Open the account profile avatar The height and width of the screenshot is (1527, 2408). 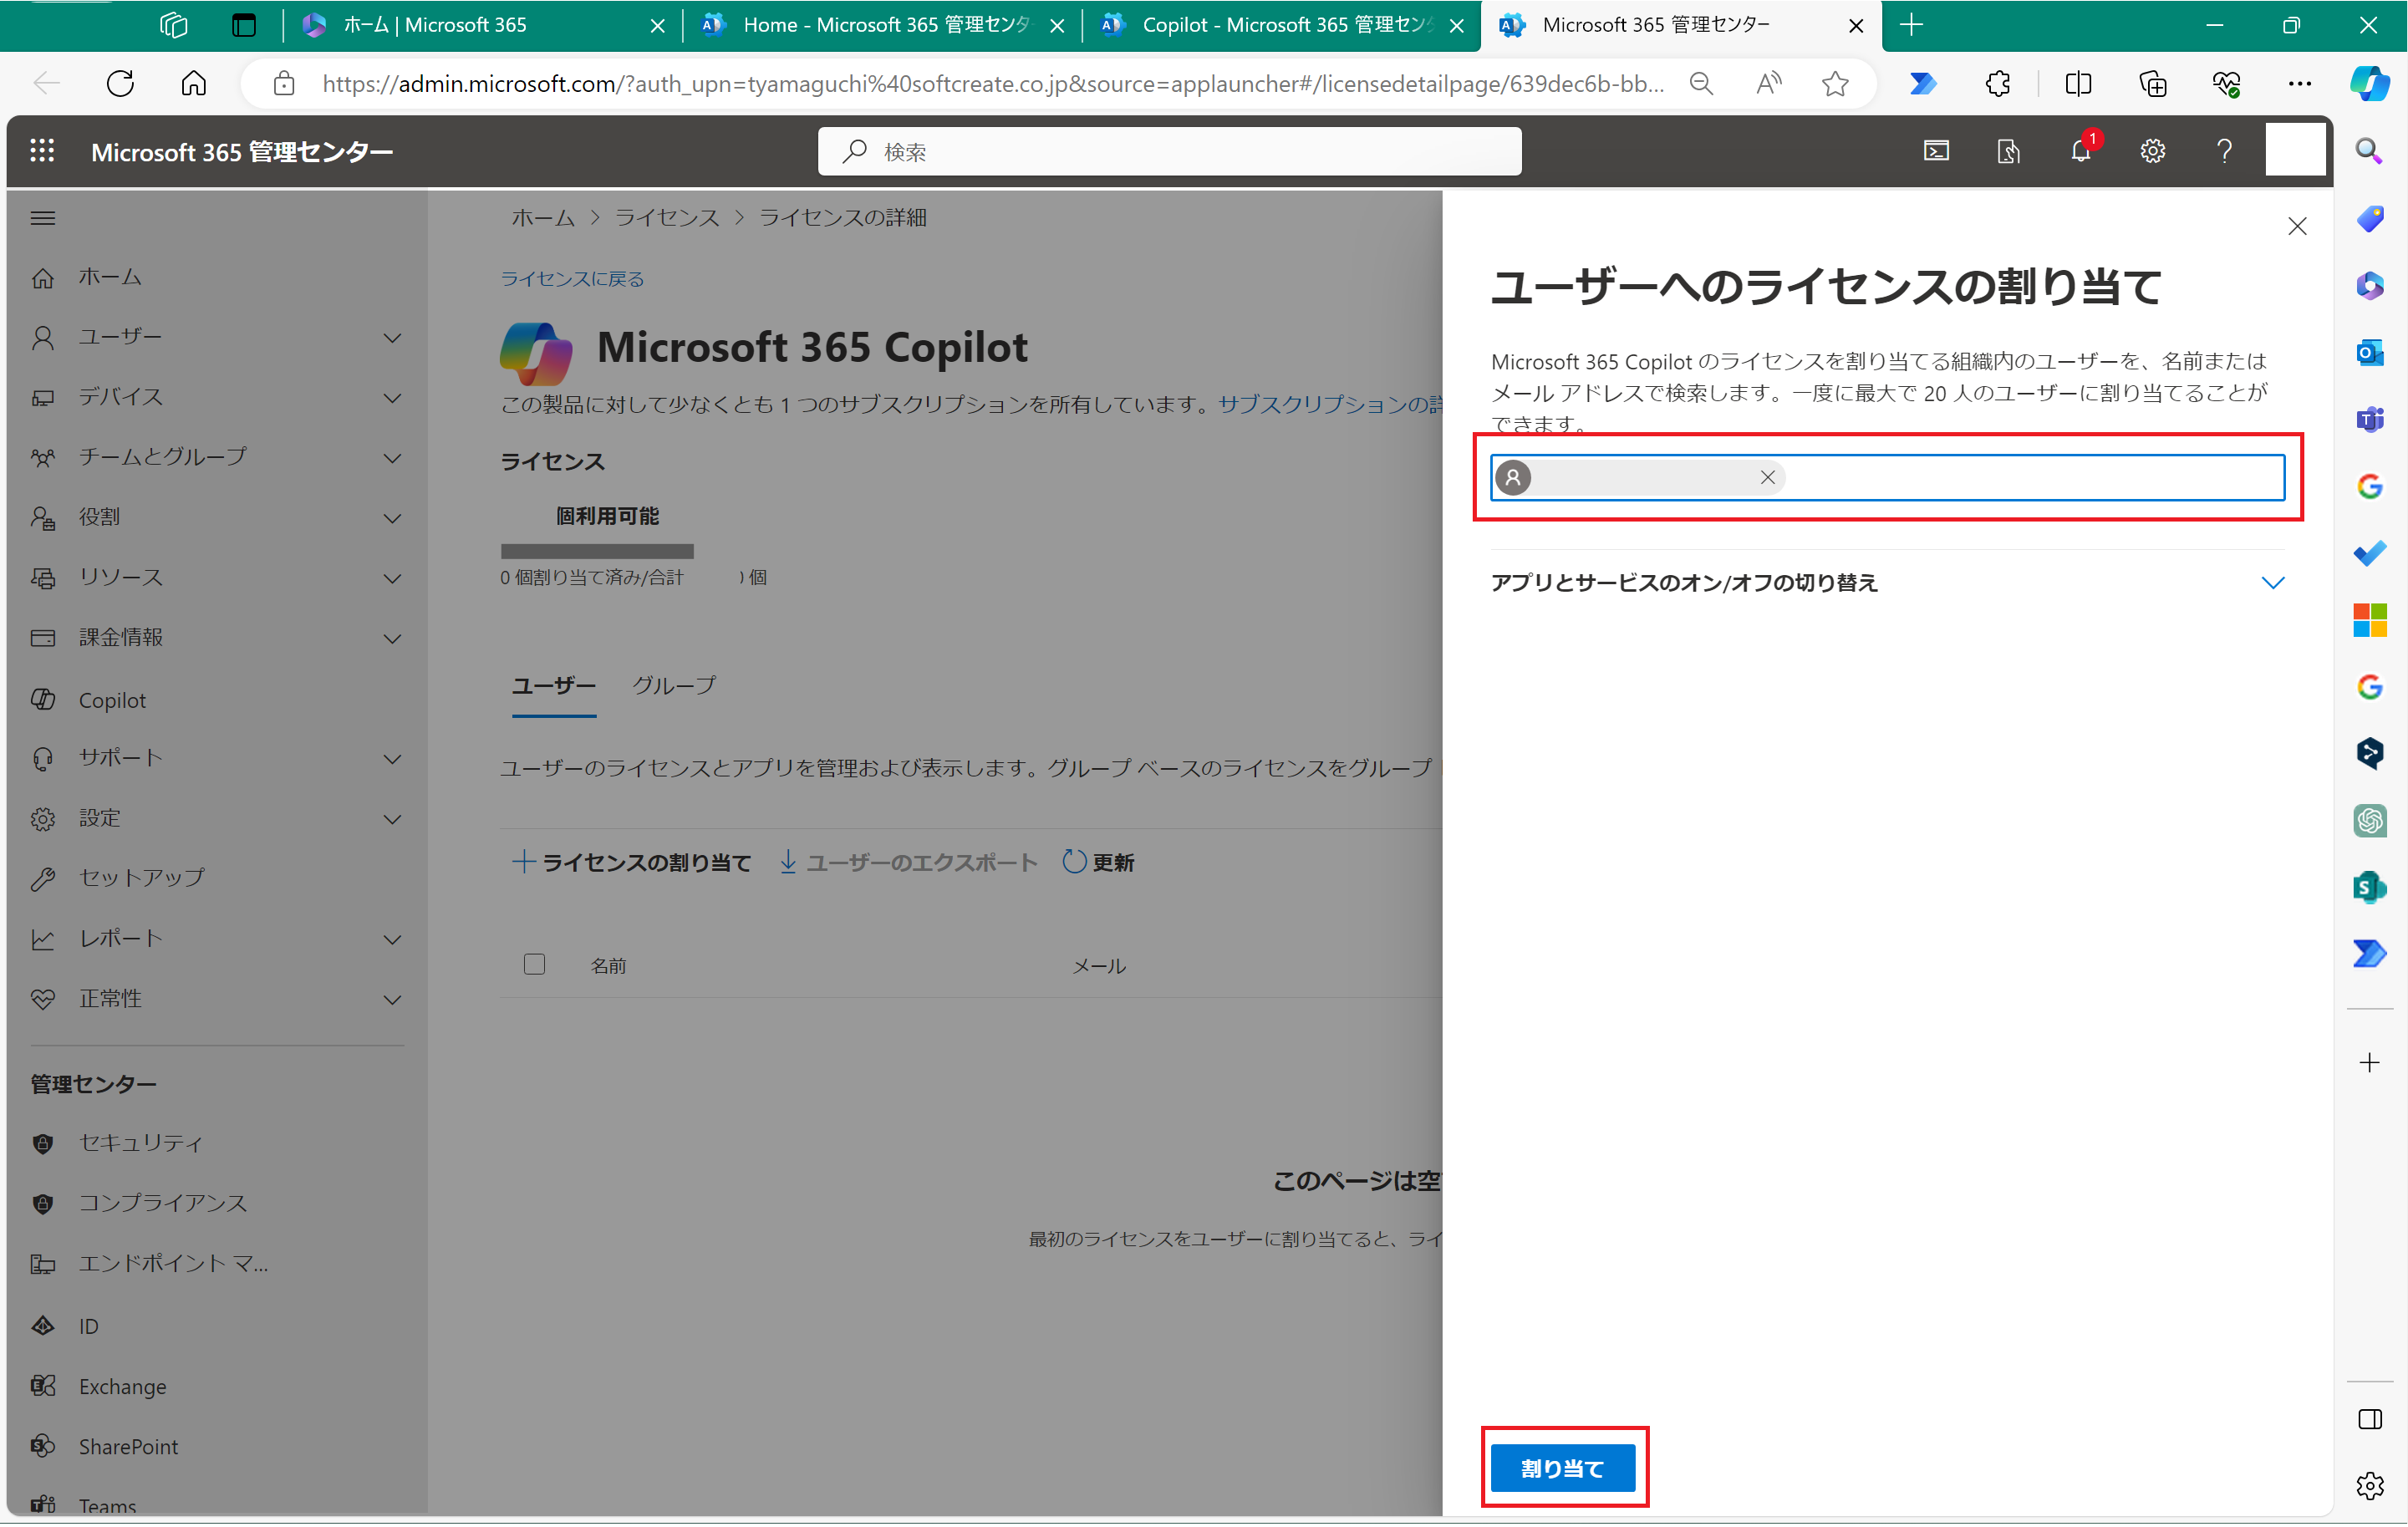(x=2295, y=151)
